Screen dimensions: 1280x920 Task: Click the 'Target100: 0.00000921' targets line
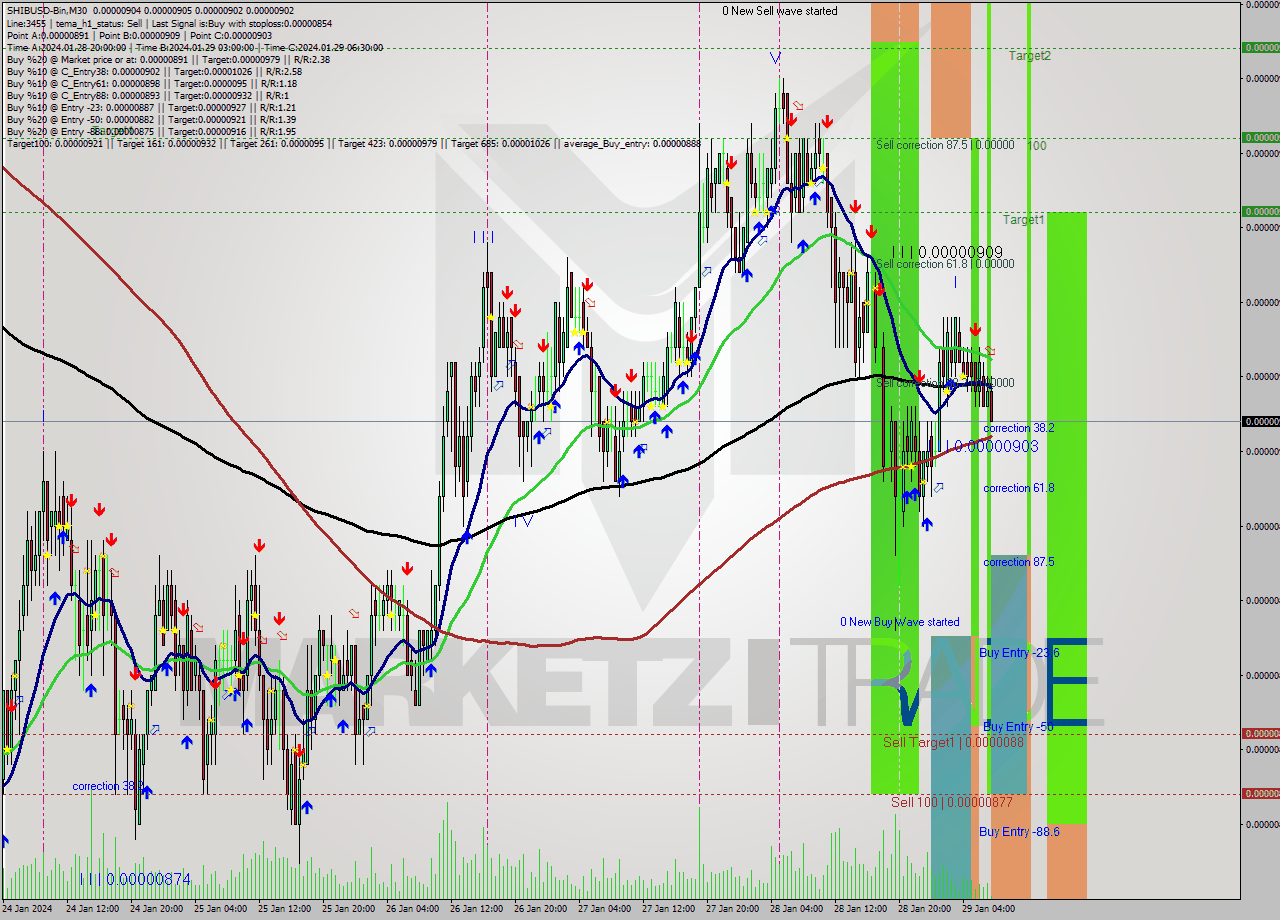(x=354, y=144)
